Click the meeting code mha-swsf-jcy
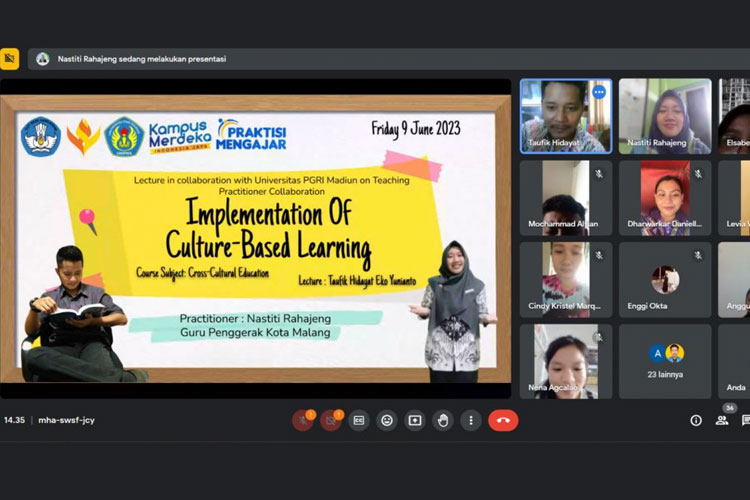 click(69, 420)
